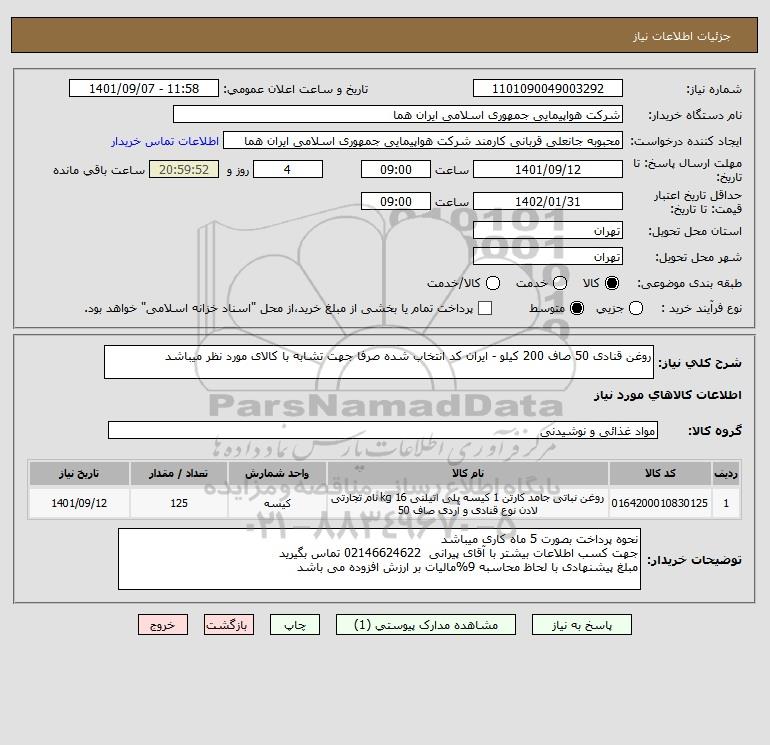Click the شماره نیاز number field

(x=548, y=88)
